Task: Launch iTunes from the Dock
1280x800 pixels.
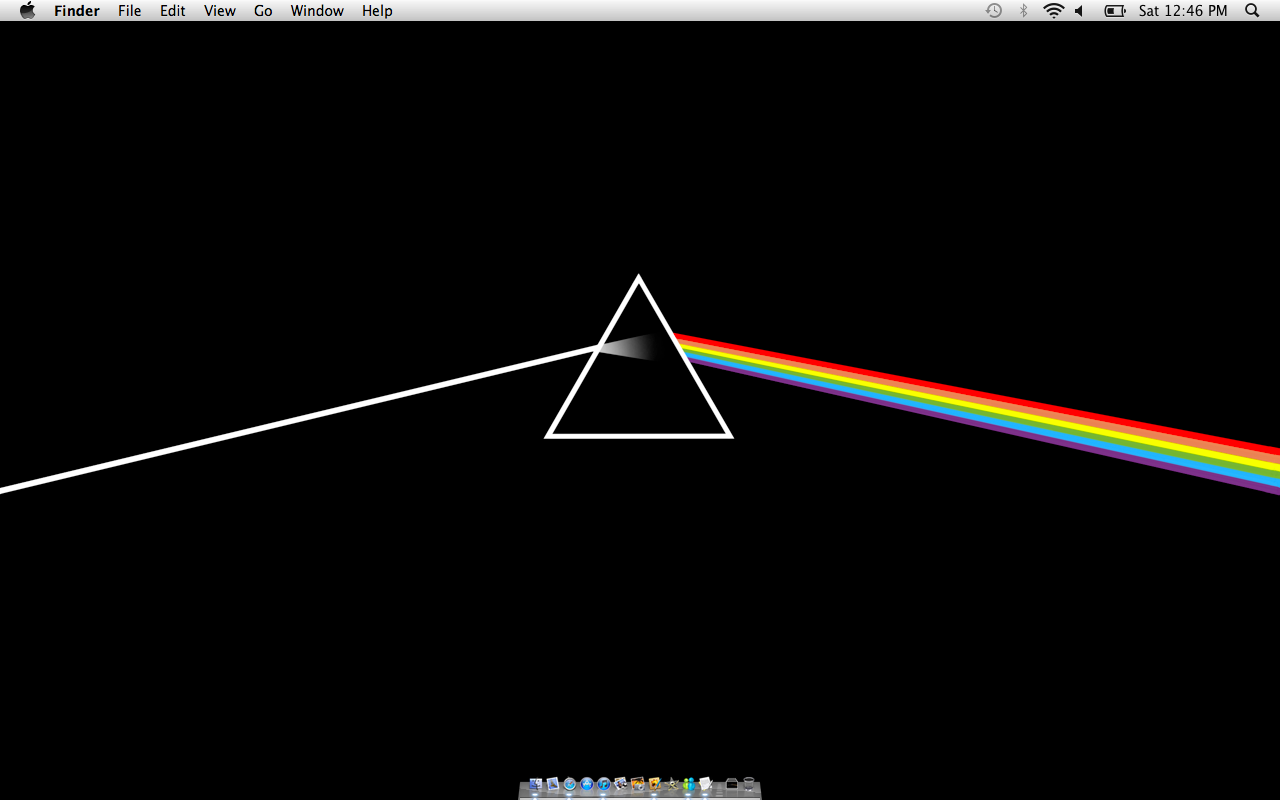Action: click(603, 784)
